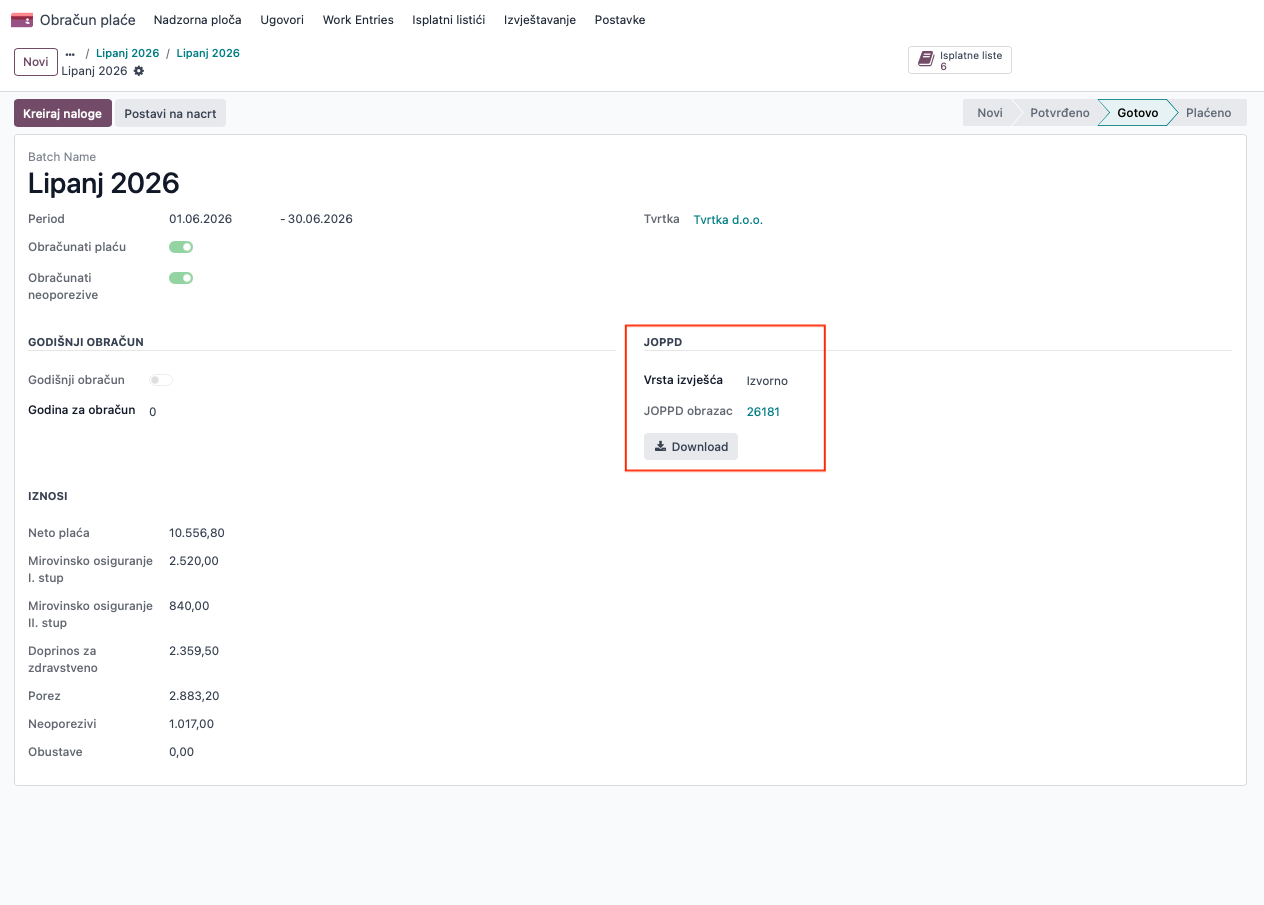This screenshot has height=905, width=1264.
Task: Click the Novi record button
Action: coord(36,62)
